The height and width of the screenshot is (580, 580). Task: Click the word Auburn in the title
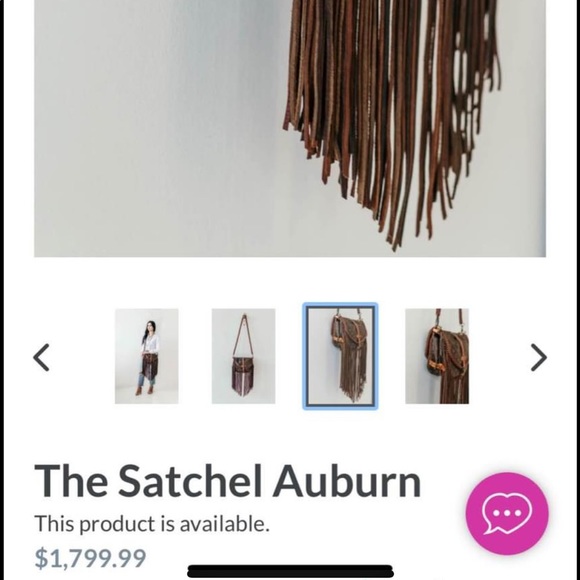point(347,481)
